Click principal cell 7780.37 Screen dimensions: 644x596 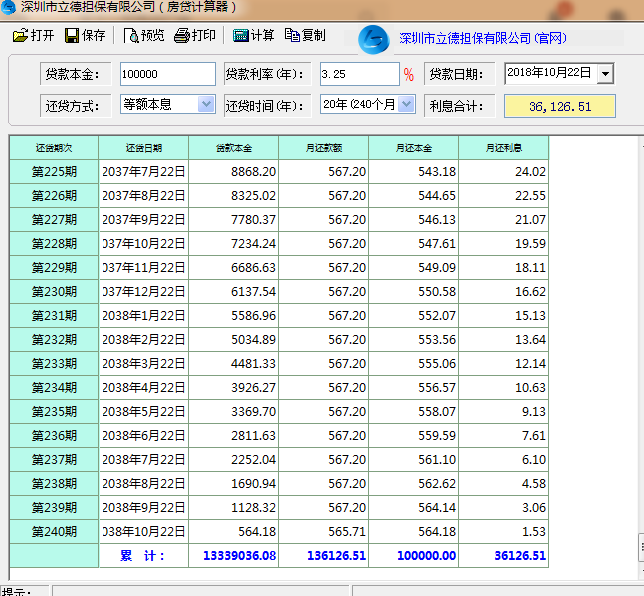coord(234,220)
